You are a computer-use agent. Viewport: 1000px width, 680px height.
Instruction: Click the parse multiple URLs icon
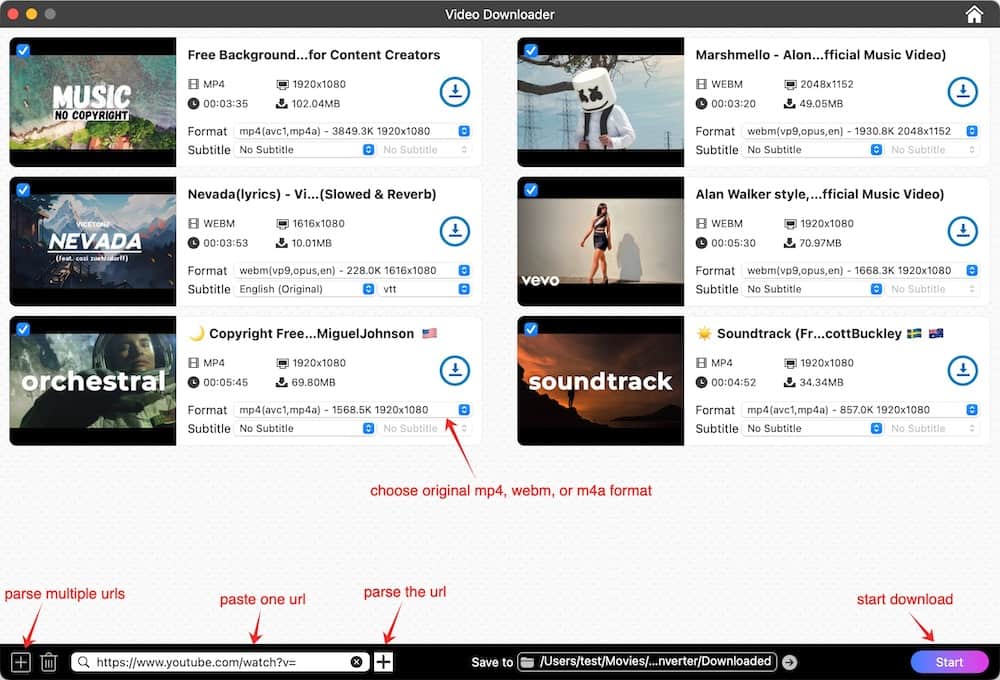click(20, 661)
